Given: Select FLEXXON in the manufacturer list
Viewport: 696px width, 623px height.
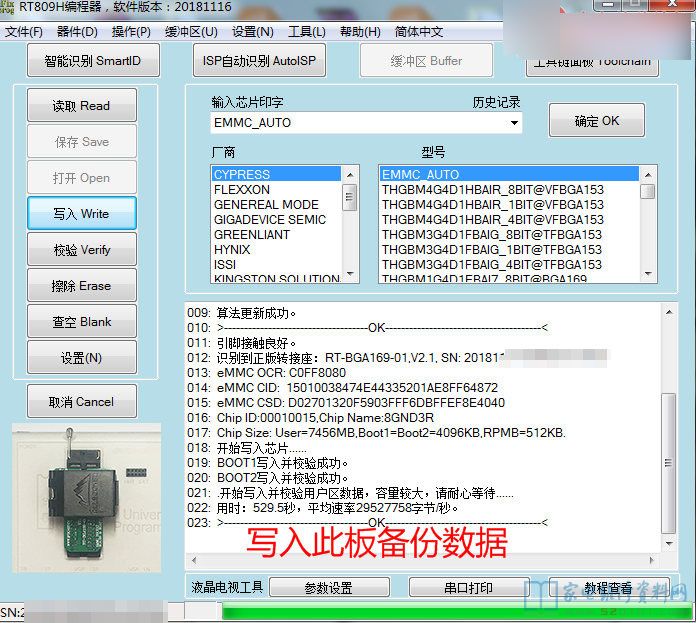Looking at the screenshot, I should (241, 189).
